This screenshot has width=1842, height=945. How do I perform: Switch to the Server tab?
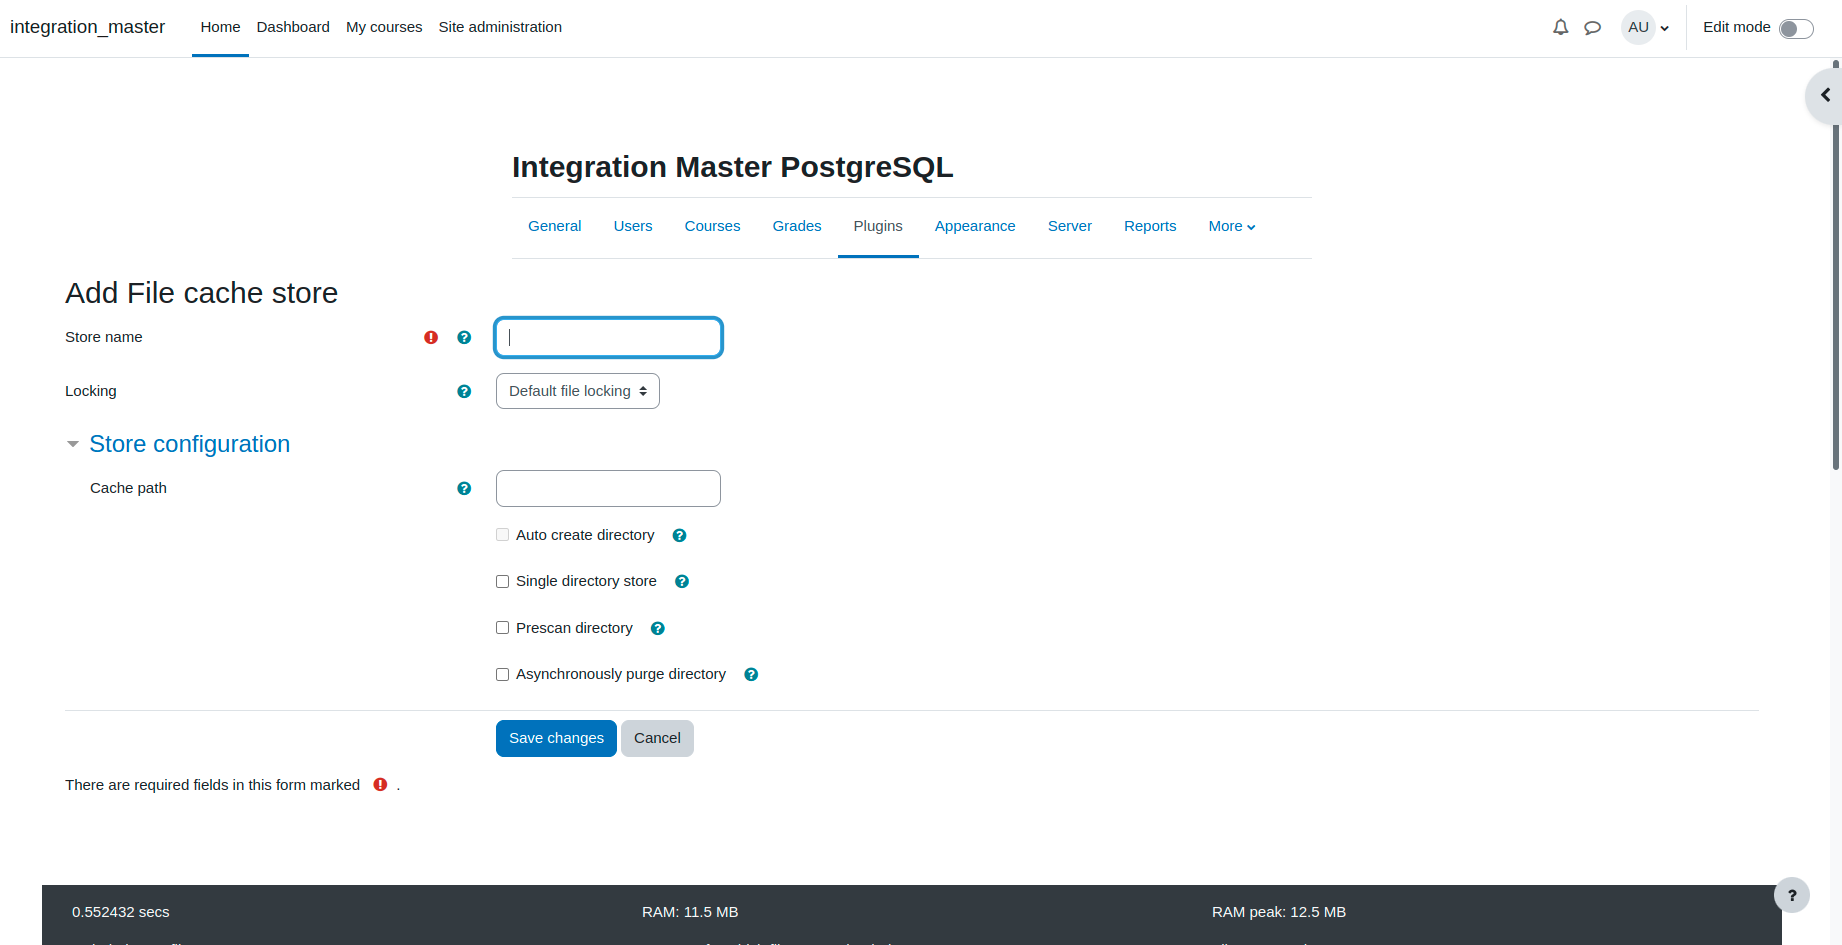click(1070, 226)
